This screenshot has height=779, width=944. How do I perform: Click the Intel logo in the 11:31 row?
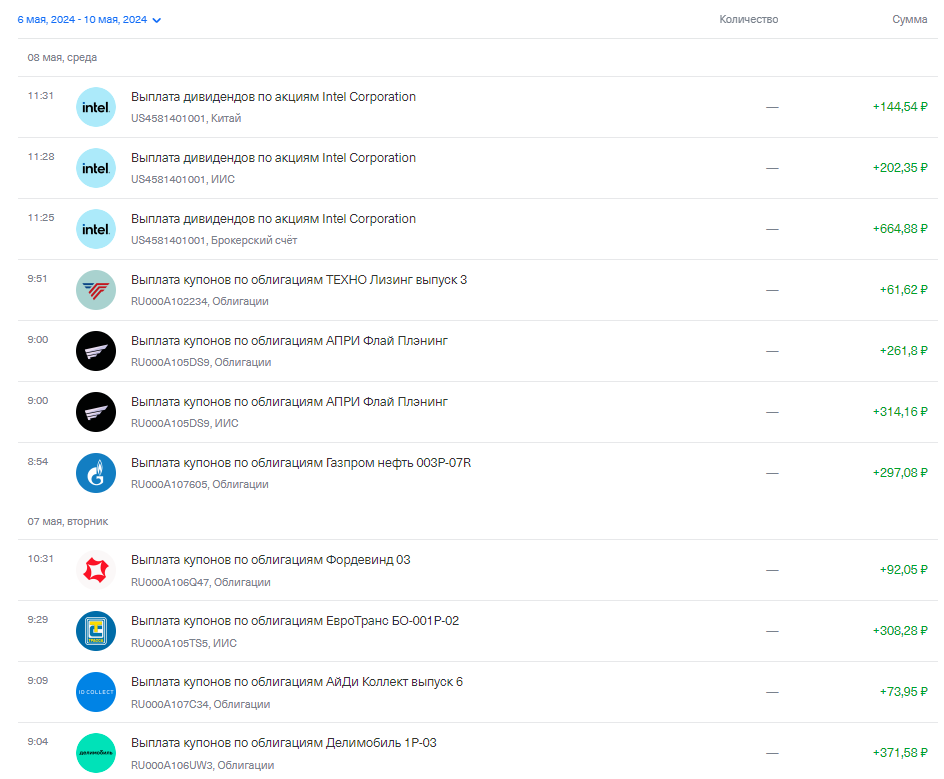(x=96, y=107)
